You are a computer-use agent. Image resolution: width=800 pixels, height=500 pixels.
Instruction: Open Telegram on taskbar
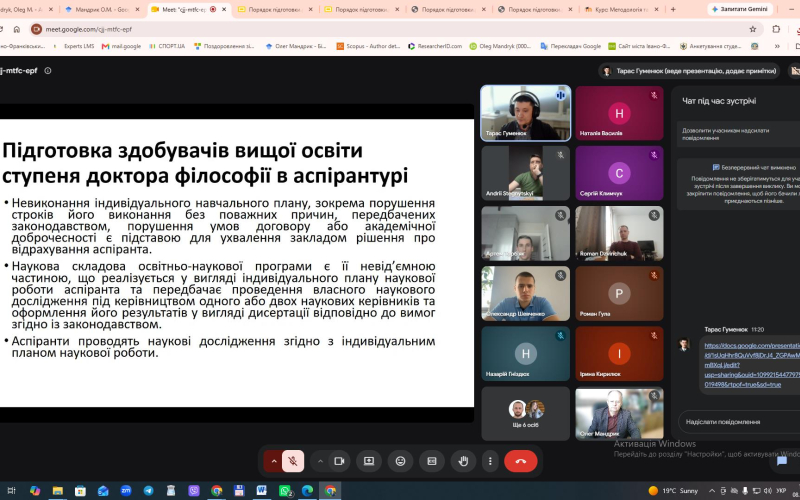pos(148,491)
